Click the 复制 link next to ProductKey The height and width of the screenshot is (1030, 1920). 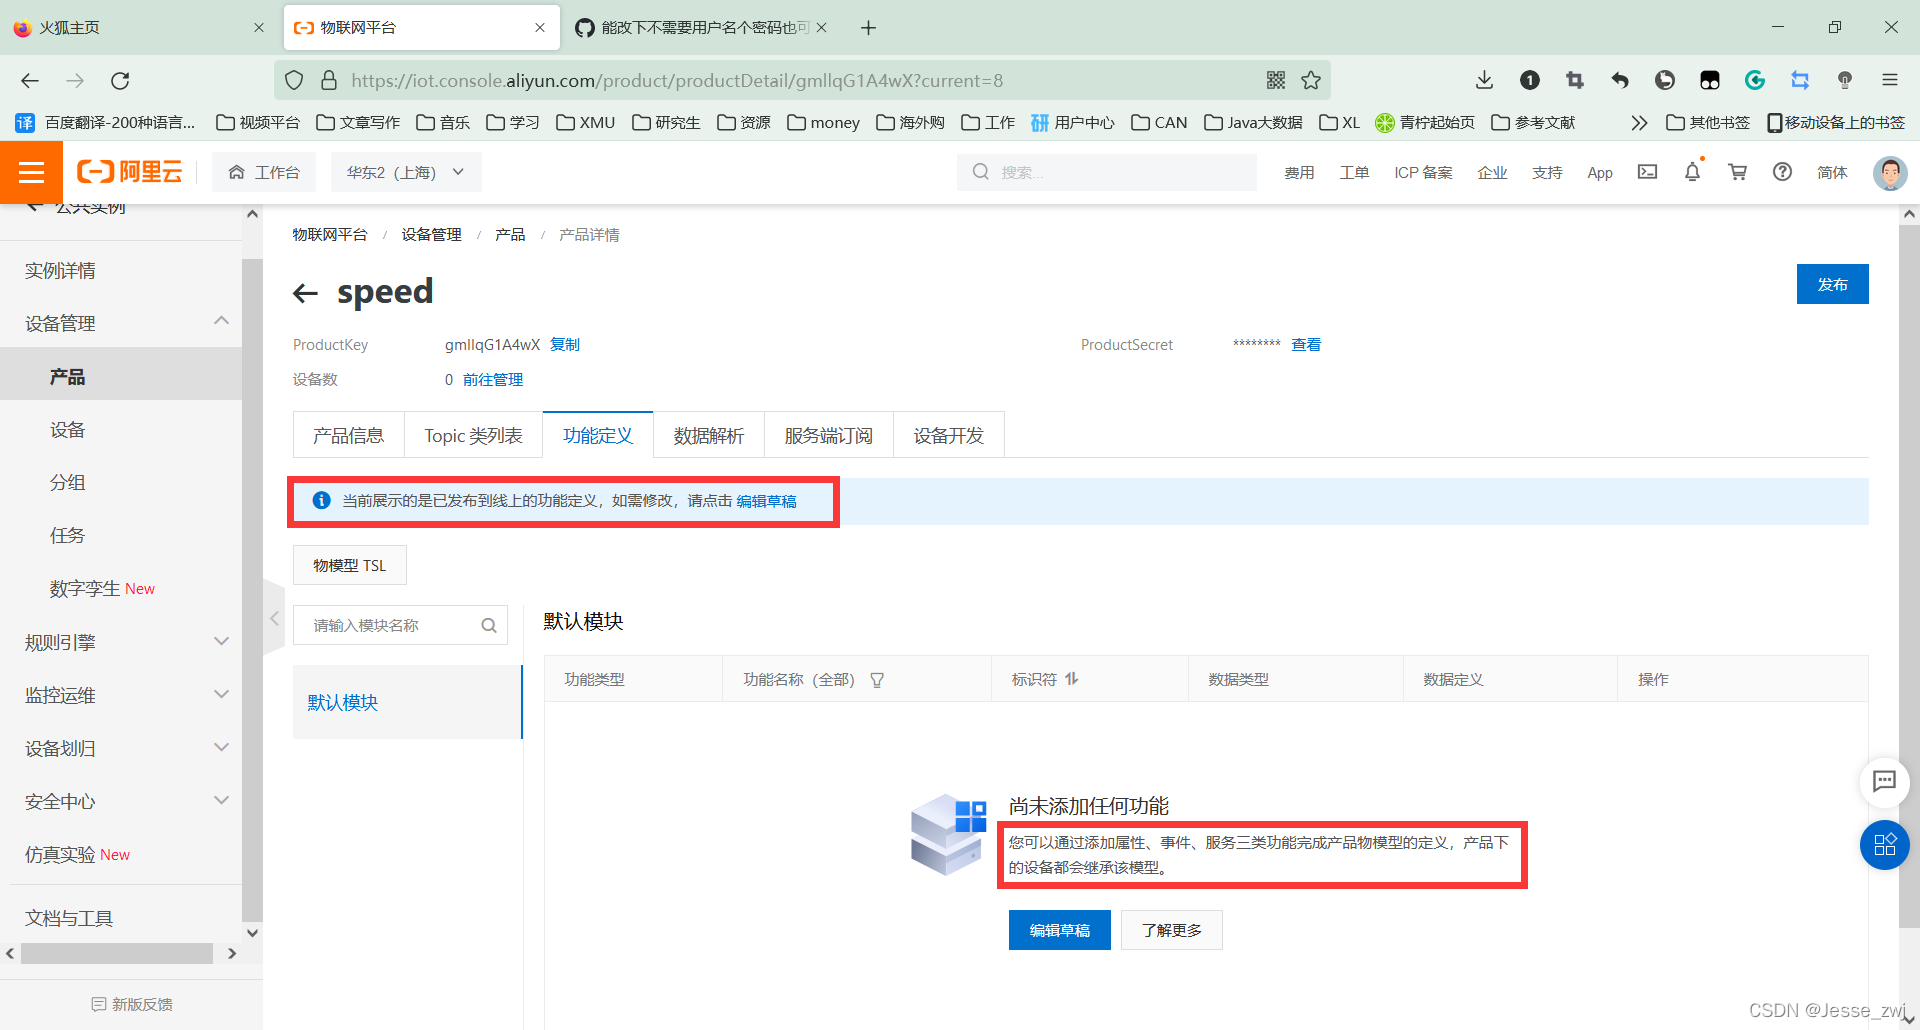pos(564,344)
